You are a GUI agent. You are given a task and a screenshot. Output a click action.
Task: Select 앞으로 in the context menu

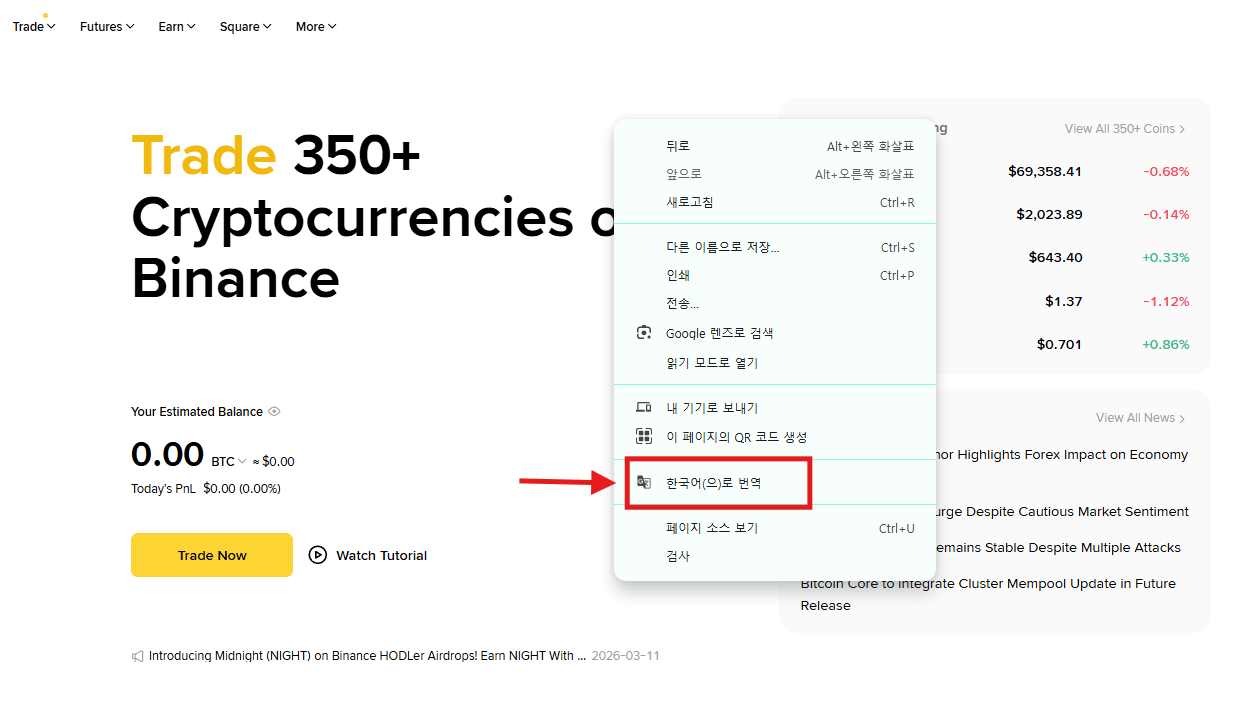775,174
